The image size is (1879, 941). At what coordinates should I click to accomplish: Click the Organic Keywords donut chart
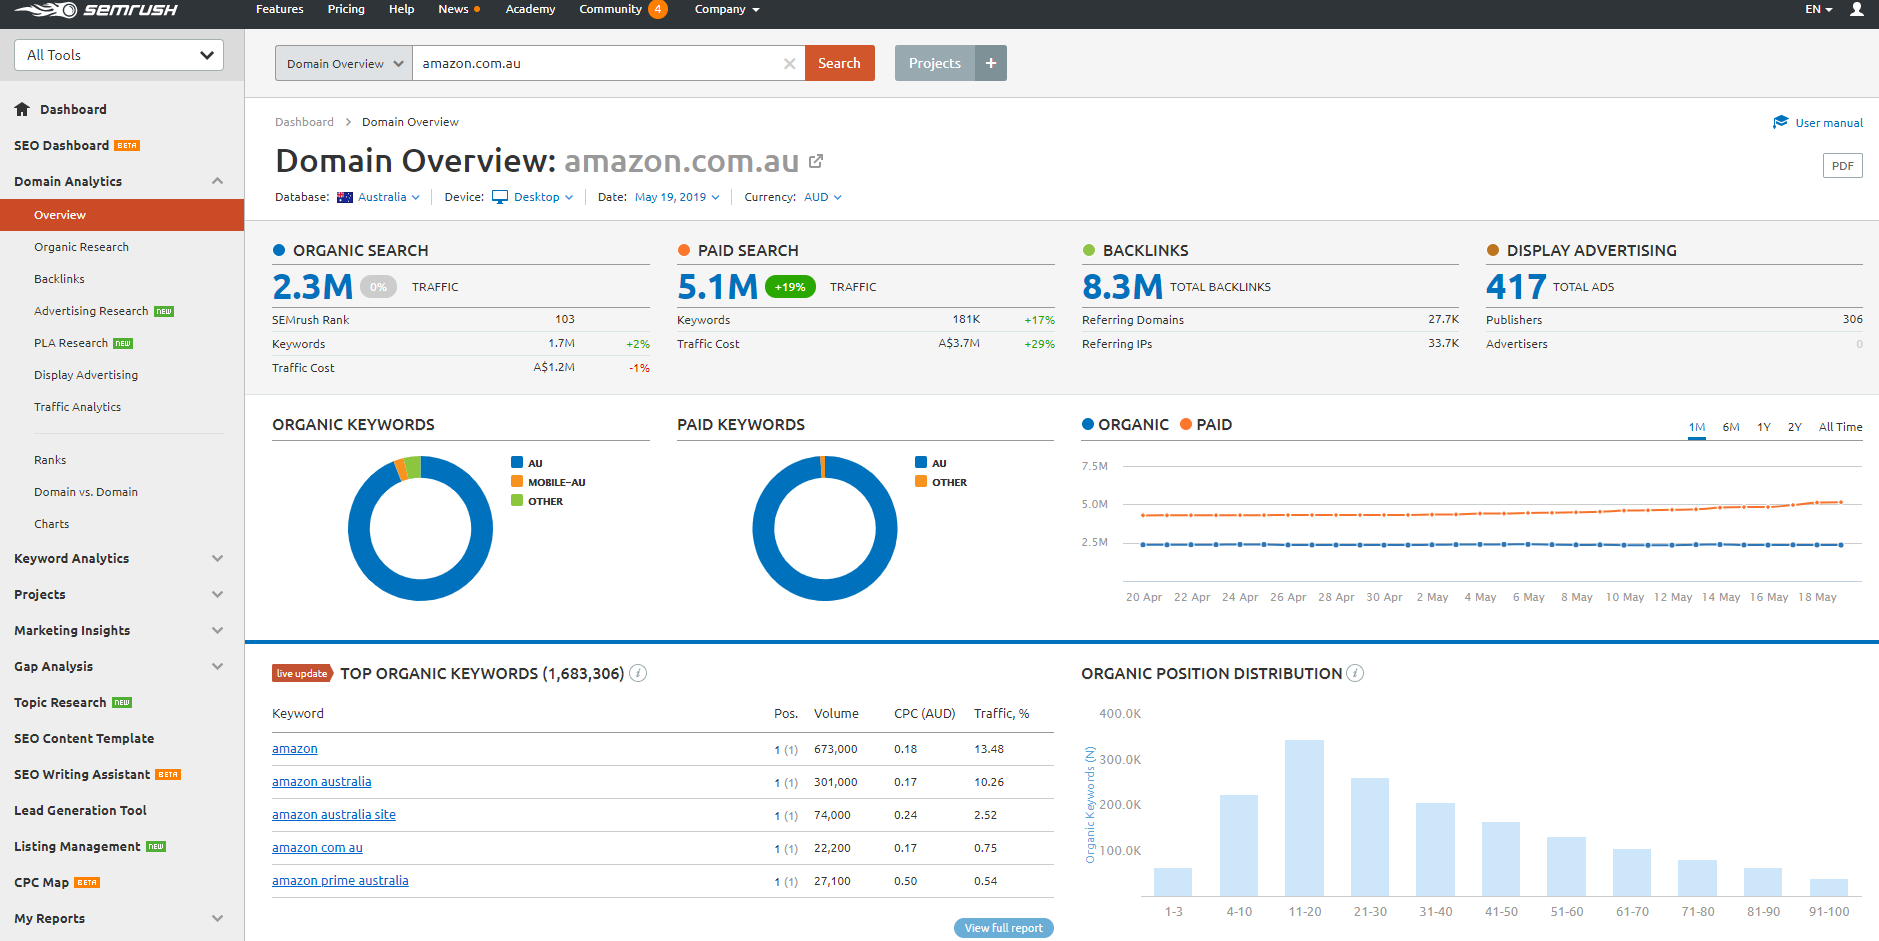point(420,528)
